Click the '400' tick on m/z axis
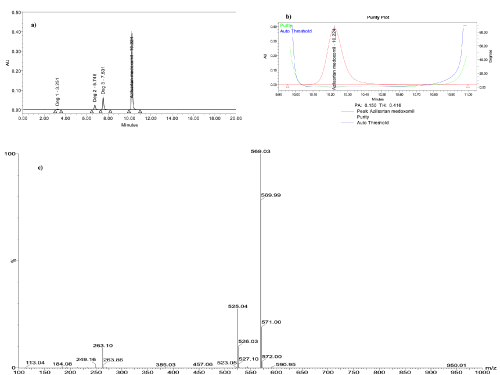This screenshot has height=375, width=500. [173, 372]
